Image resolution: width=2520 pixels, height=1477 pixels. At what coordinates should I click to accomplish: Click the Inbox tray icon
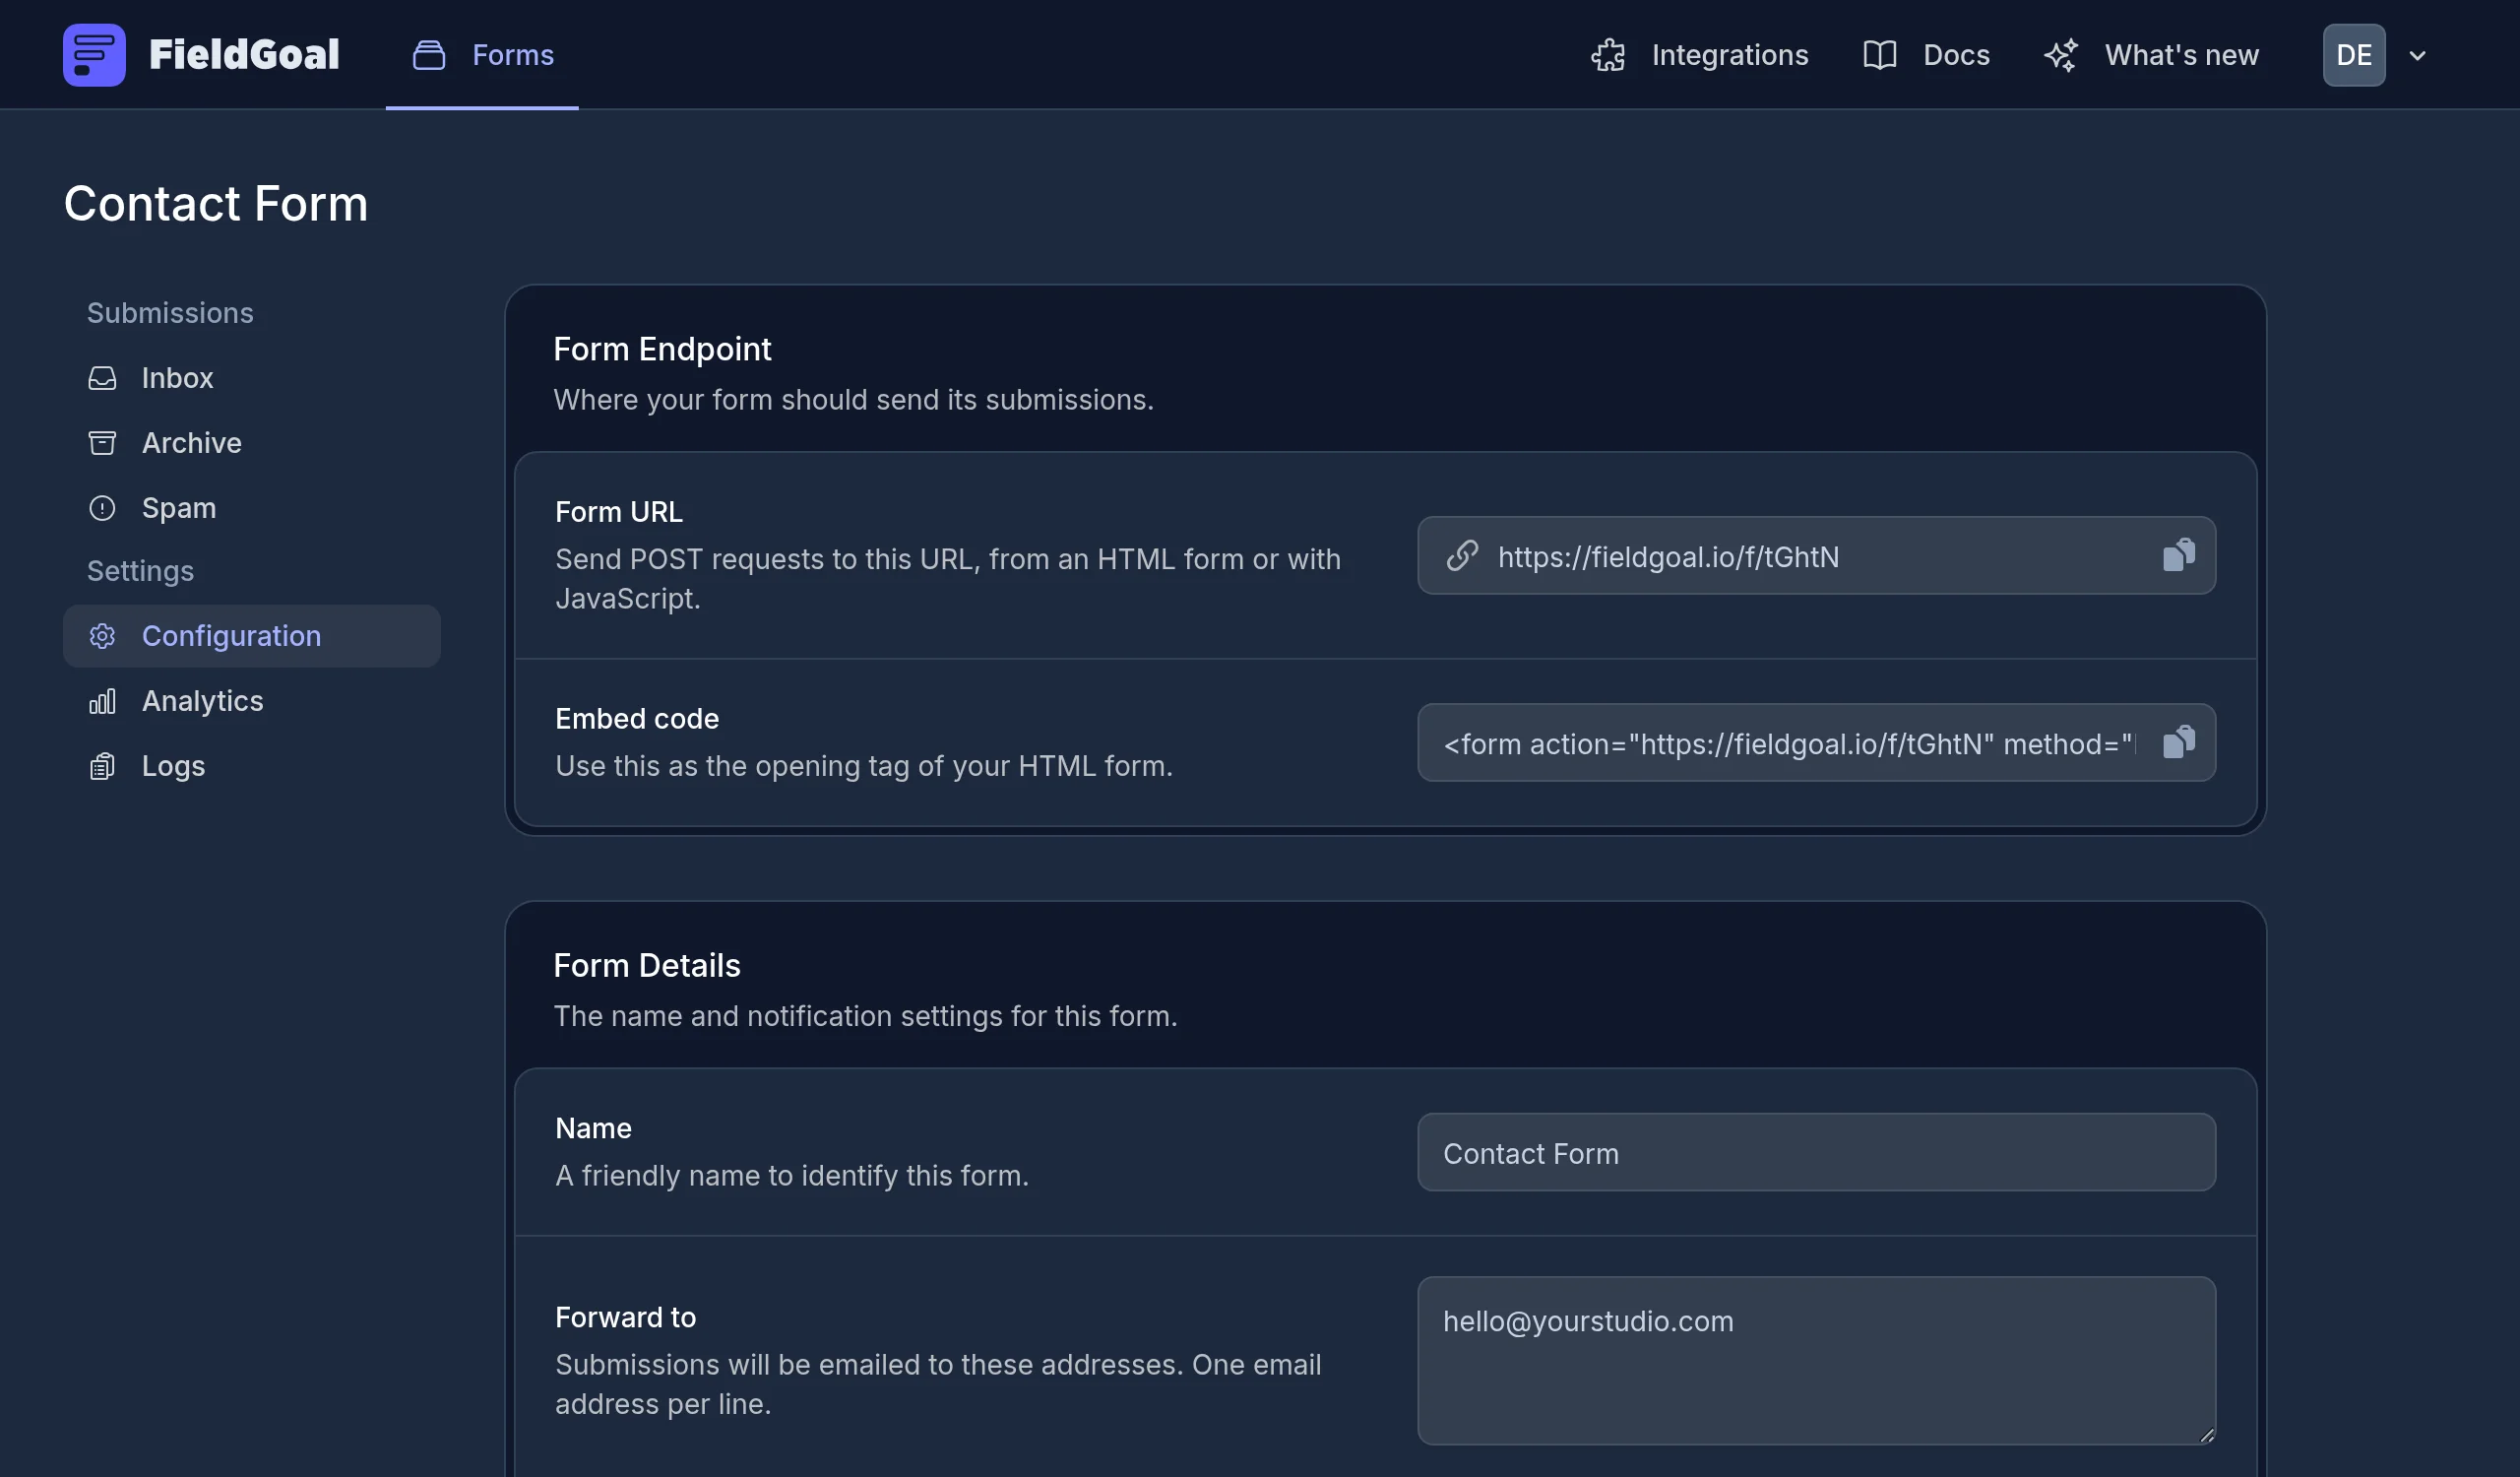[102, 378]
